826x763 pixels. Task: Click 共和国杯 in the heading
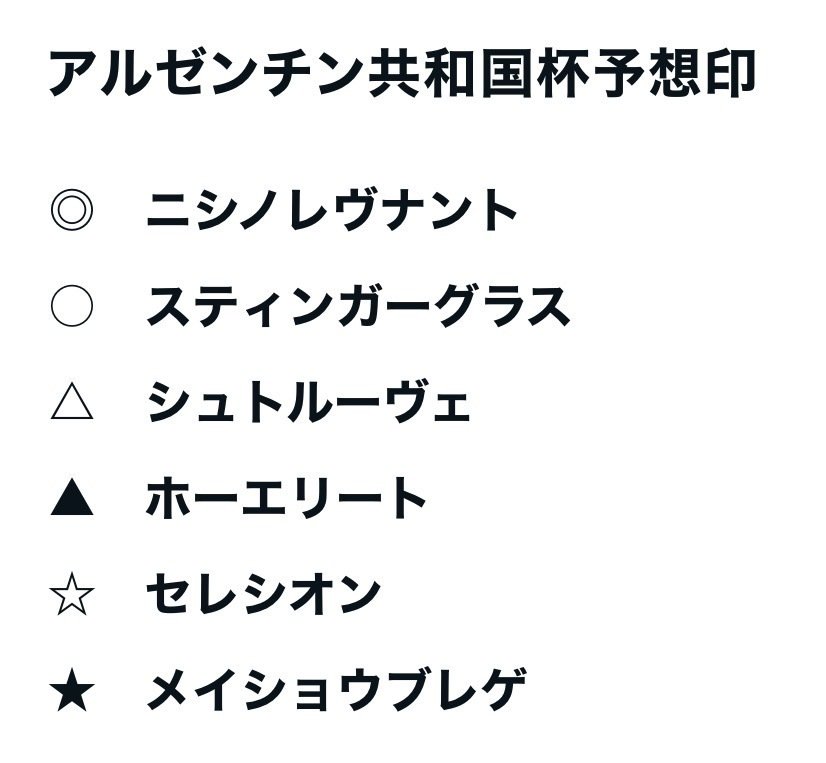point(430,75)
